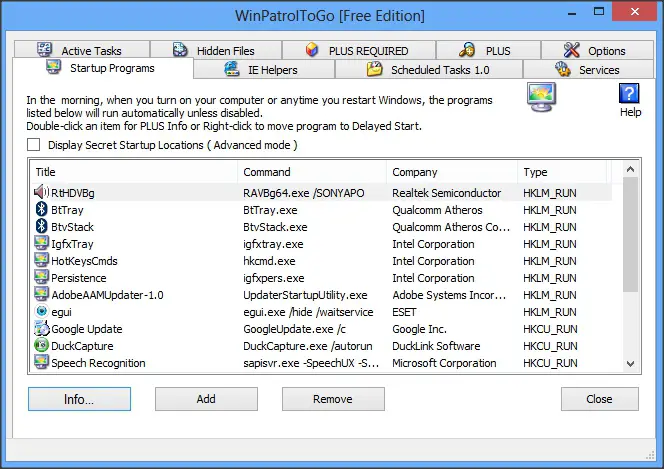Select the BtTray.exe command cell
This screenshot has width=664, height=469.
click(270, 210)
